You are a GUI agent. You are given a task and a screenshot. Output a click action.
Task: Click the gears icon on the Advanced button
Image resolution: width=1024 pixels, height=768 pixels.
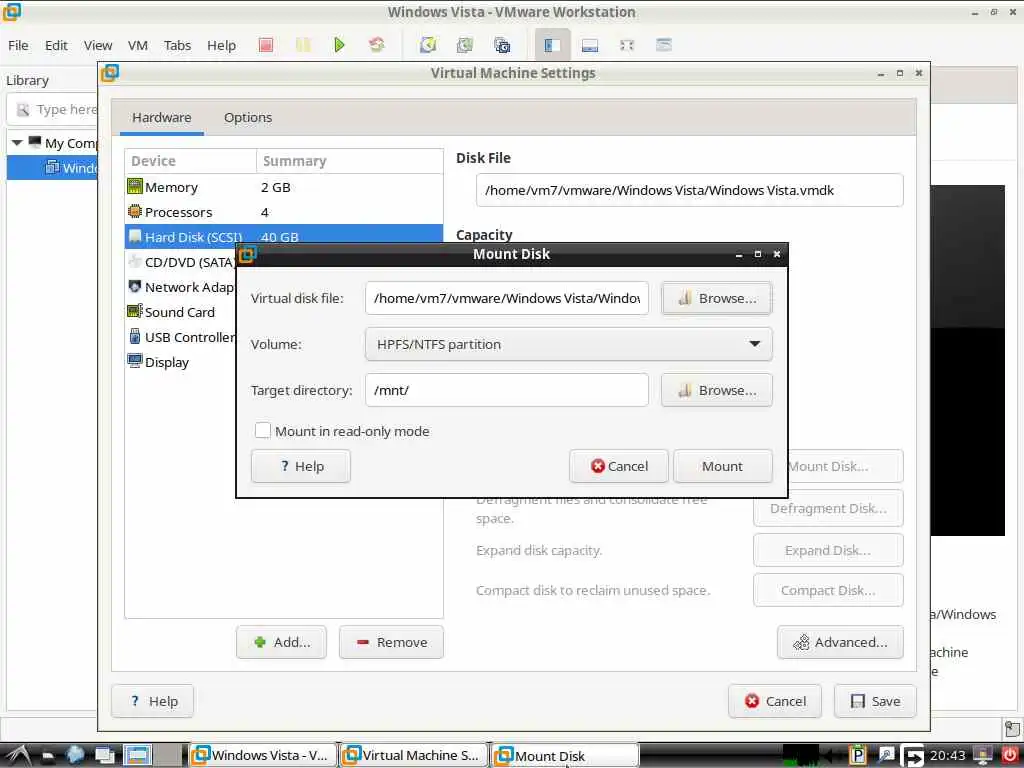point(801,643)
